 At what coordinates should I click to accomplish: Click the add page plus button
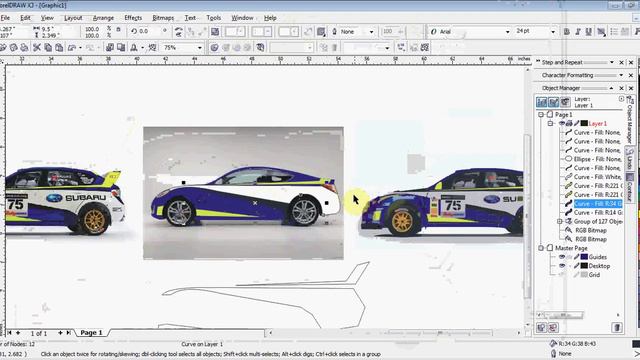60,333
